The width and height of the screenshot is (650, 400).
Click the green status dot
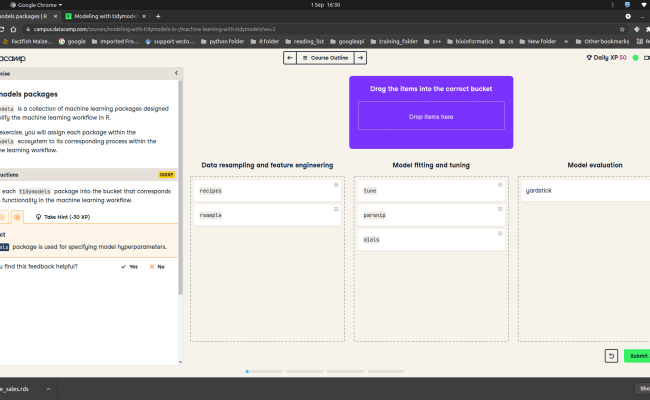click(x=635, y=58)
